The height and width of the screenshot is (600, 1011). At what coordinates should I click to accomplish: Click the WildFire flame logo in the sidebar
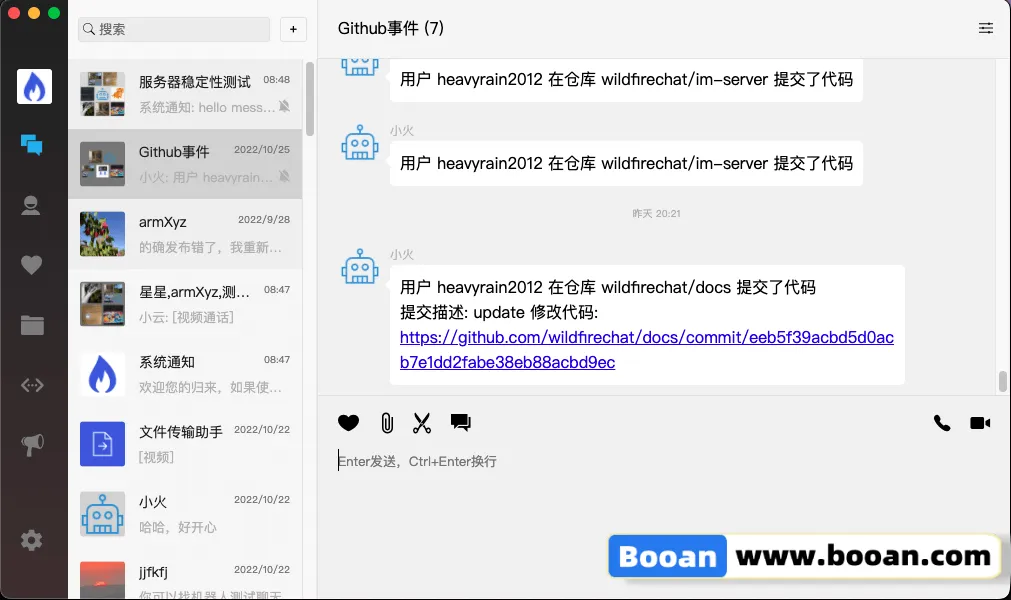(x=31, y=86)
